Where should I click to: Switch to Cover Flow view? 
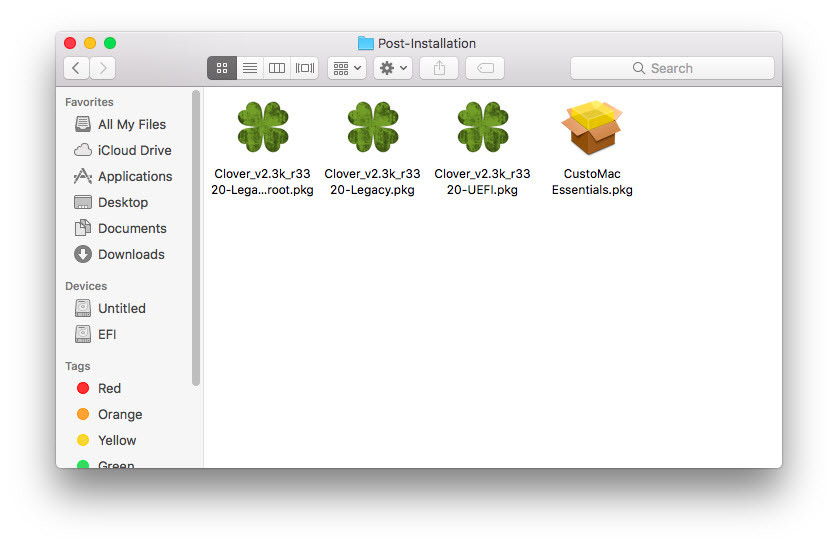305,68
